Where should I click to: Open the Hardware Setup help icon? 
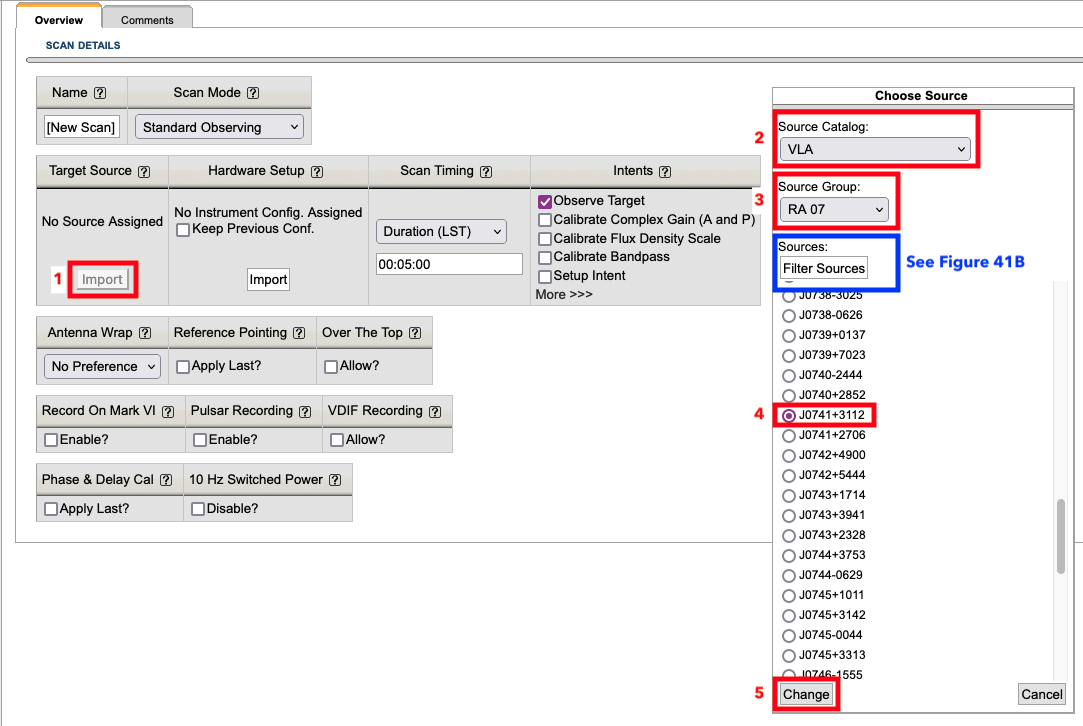pos(317,171)
